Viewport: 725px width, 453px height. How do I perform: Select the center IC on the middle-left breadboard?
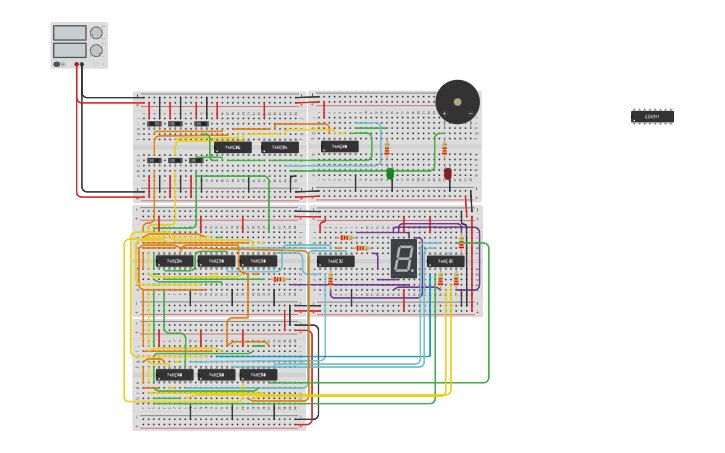point(216,261)
